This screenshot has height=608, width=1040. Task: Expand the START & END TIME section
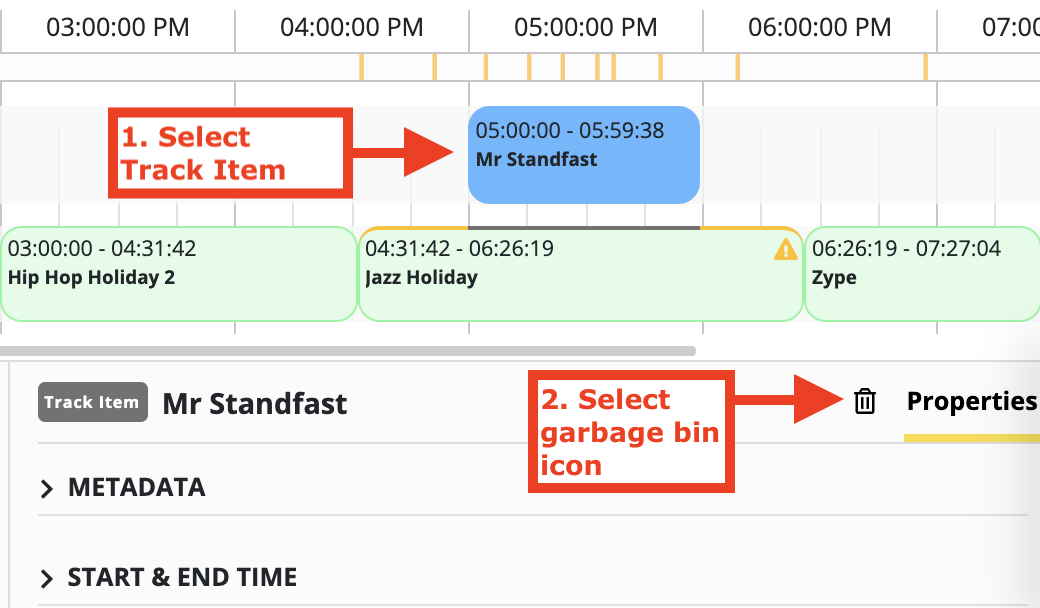(182, 578)
